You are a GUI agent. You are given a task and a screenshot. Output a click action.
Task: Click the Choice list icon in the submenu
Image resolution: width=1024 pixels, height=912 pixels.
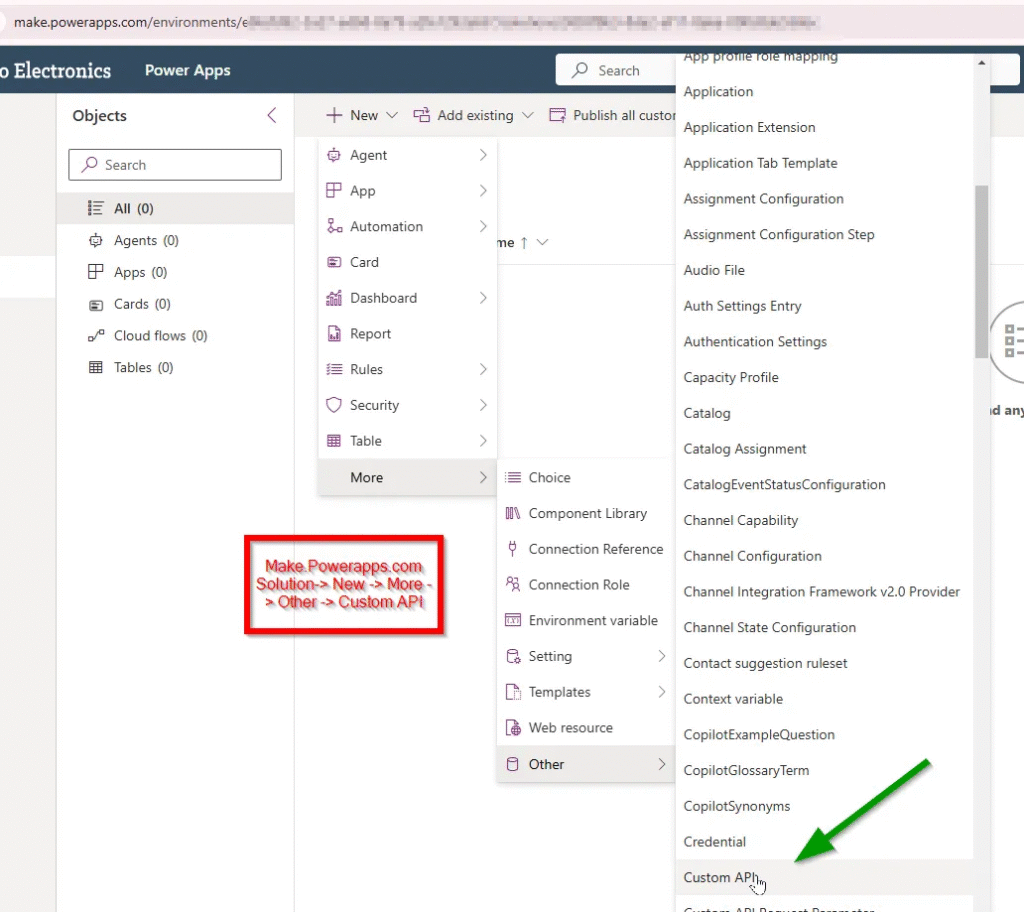pyautogui.click(x=513, y=478)
